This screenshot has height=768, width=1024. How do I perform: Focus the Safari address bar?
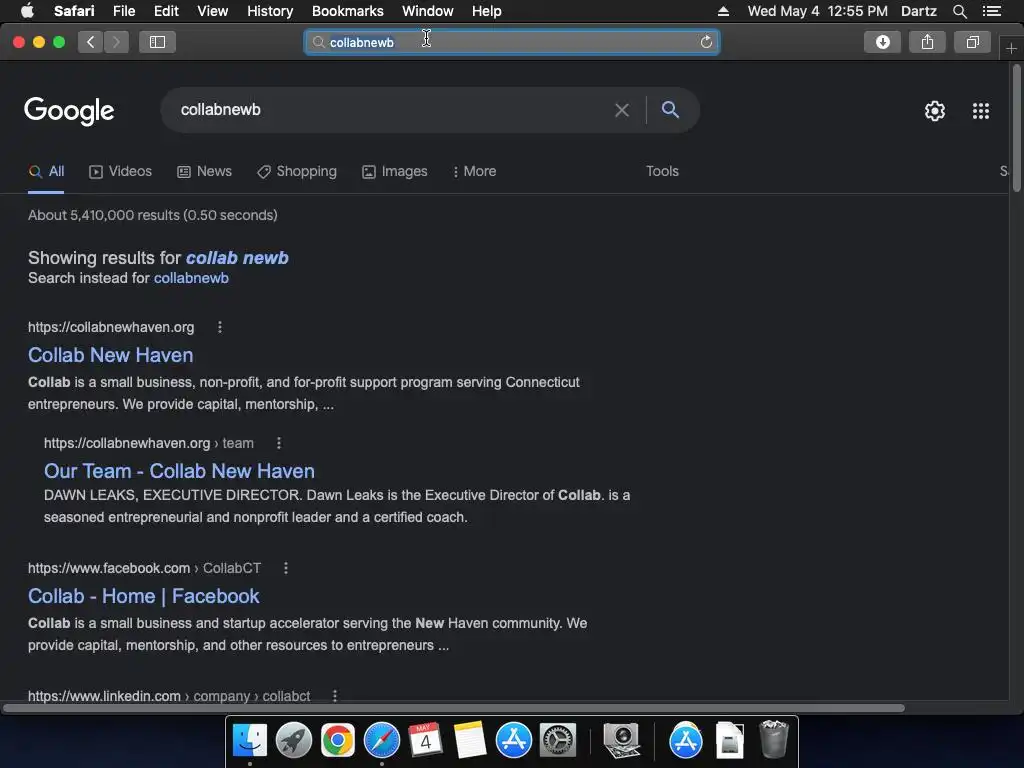click(x=511, y=42)
